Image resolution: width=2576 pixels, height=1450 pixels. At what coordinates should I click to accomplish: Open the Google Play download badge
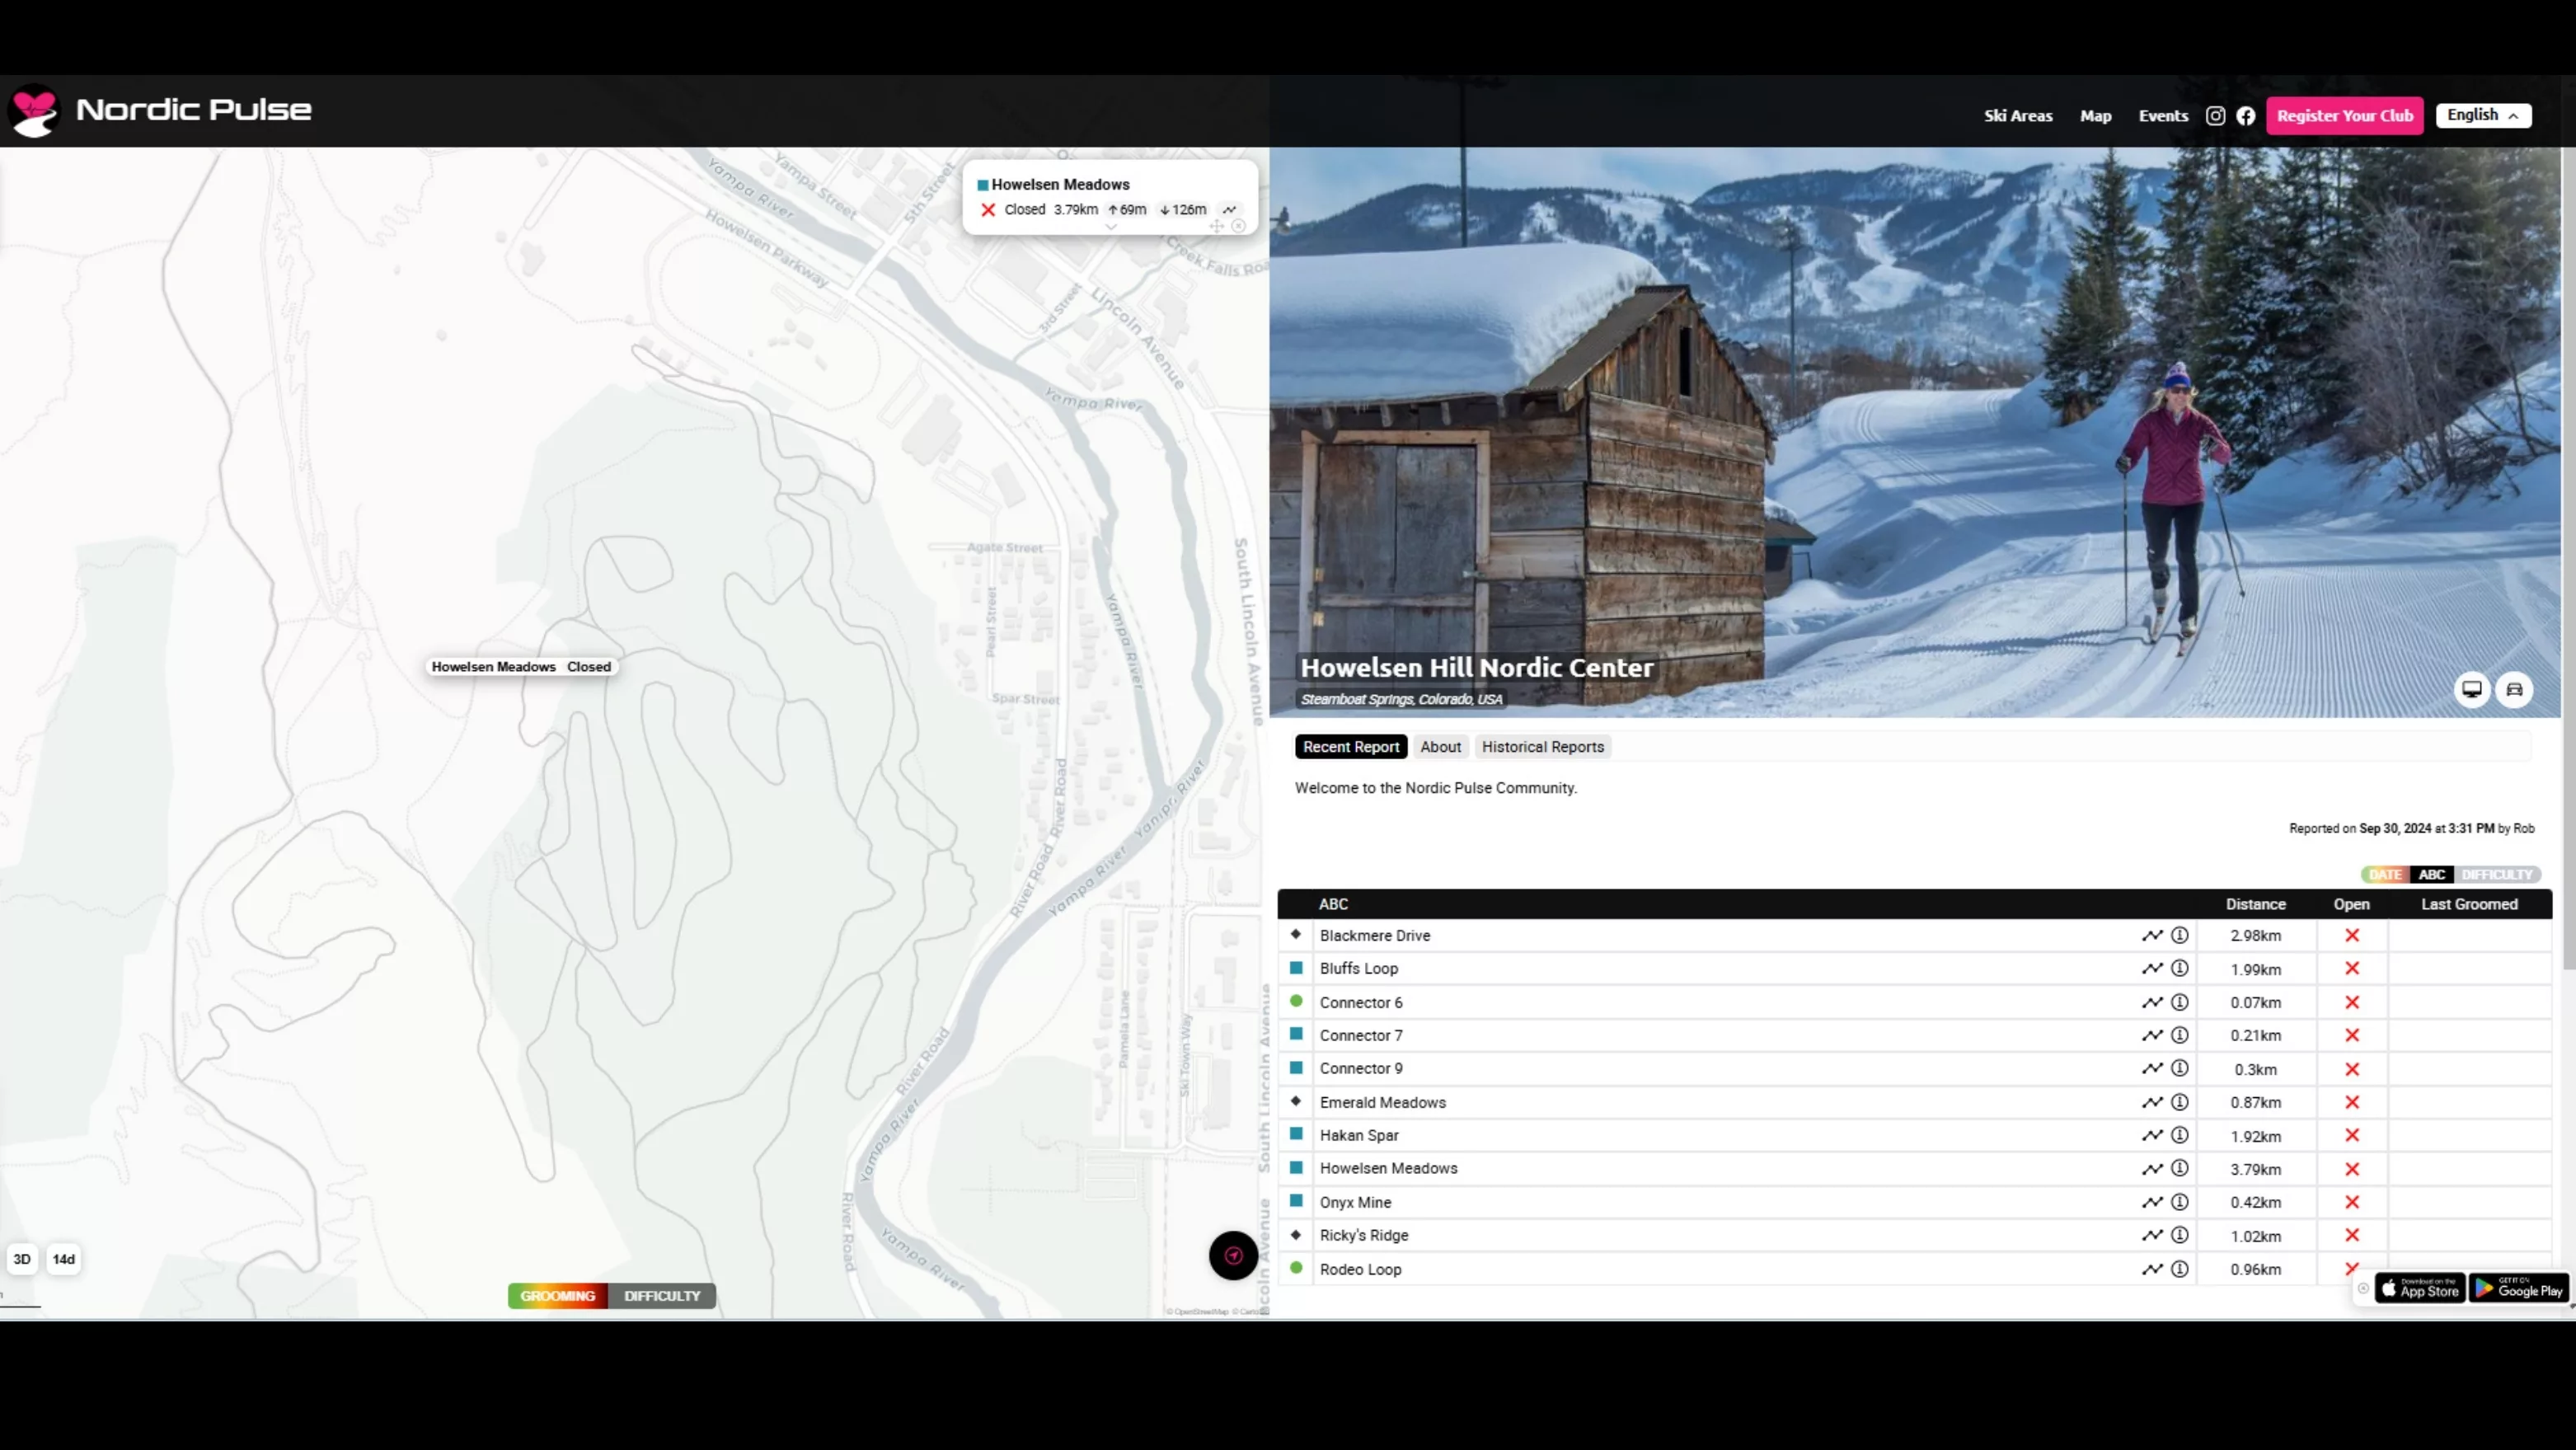point(2518,1288)
